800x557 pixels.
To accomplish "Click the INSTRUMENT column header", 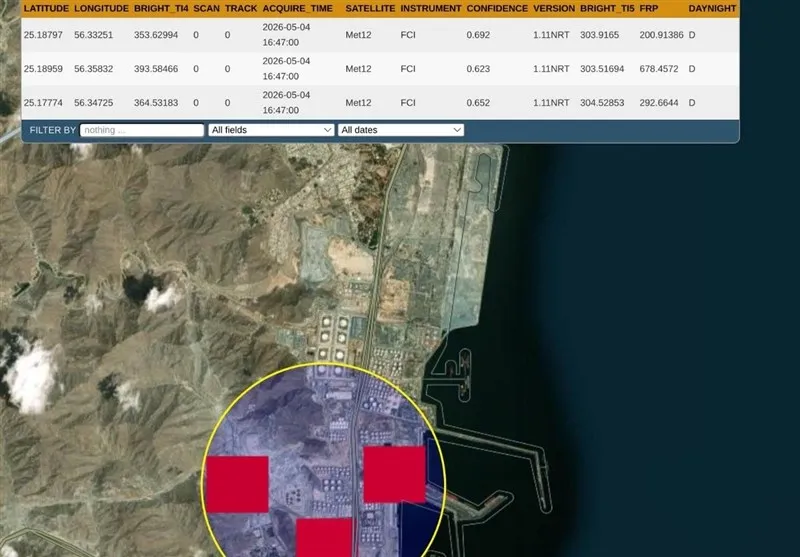I will (431, 8).
